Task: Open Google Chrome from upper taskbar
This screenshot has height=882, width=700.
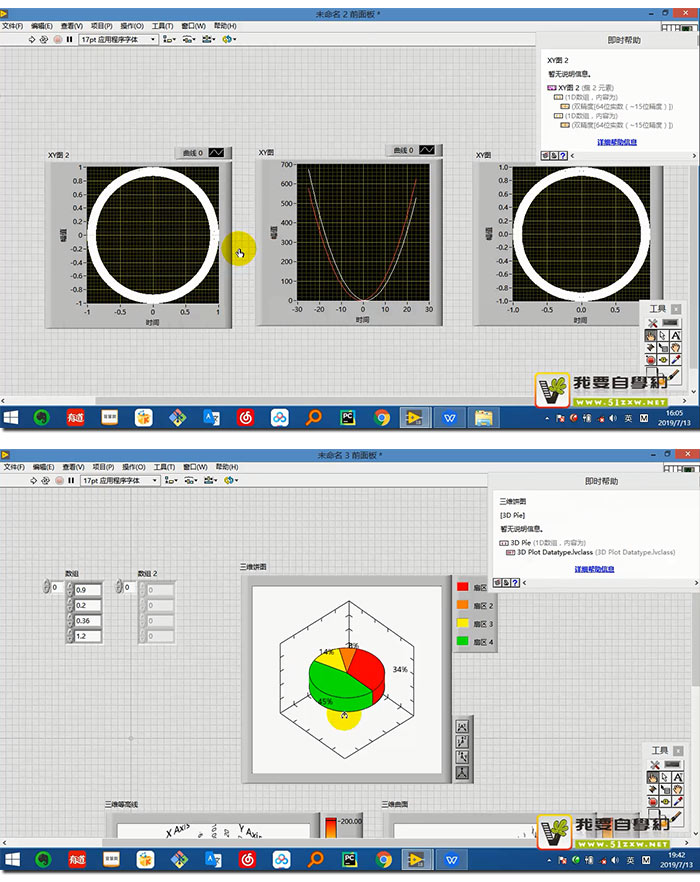Action: pyautogui.click(x=382, y=418)
